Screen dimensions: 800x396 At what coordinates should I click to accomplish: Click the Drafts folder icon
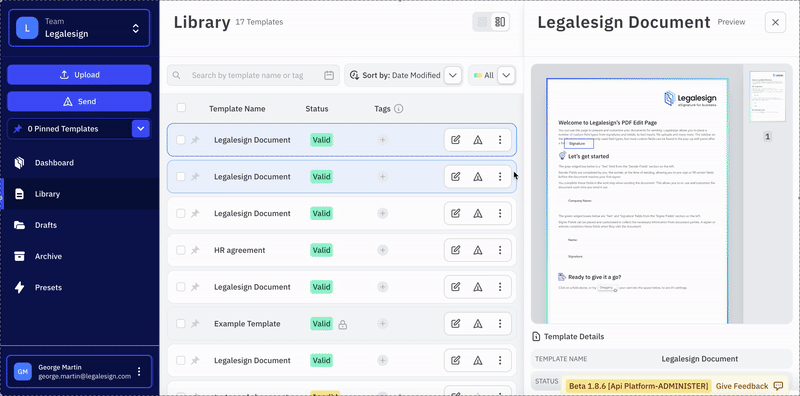pos(19,225)
